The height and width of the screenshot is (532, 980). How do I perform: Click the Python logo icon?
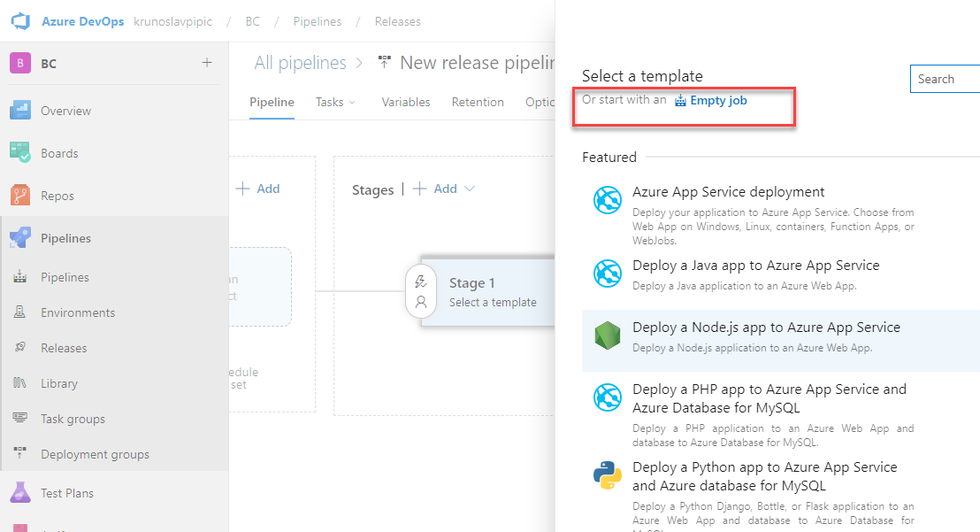pyautogui.click(x=607, y=475)
